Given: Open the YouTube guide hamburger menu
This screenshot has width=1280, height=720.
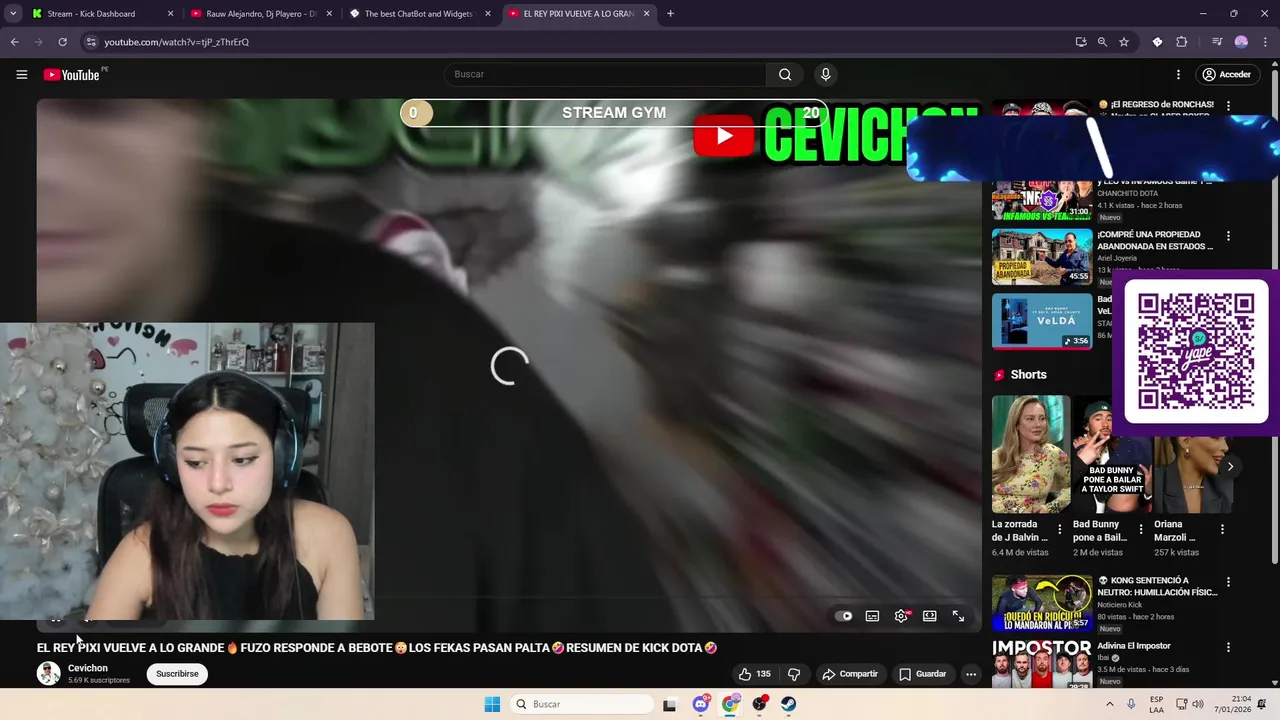Looking at the screenshot, I should click(x=21, y=74).
